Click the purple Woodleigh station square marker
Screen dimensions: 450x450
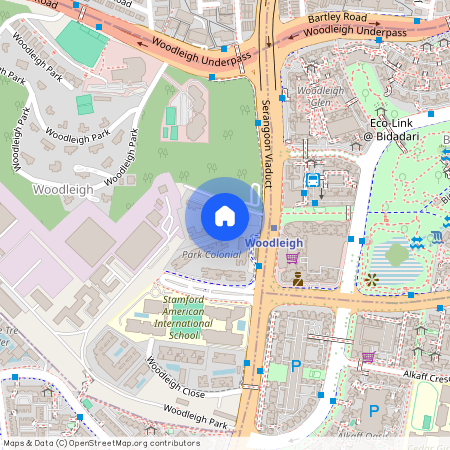tap(274, 228)
